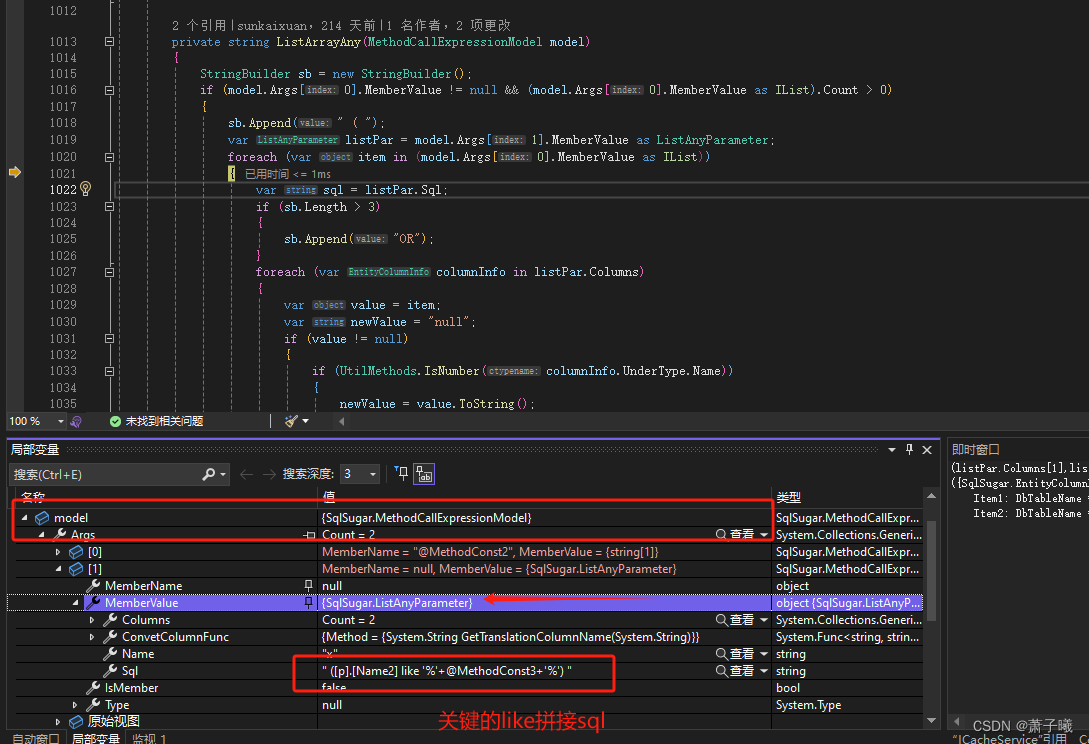Pin the MemberValue property

click(x=308, y=602)
